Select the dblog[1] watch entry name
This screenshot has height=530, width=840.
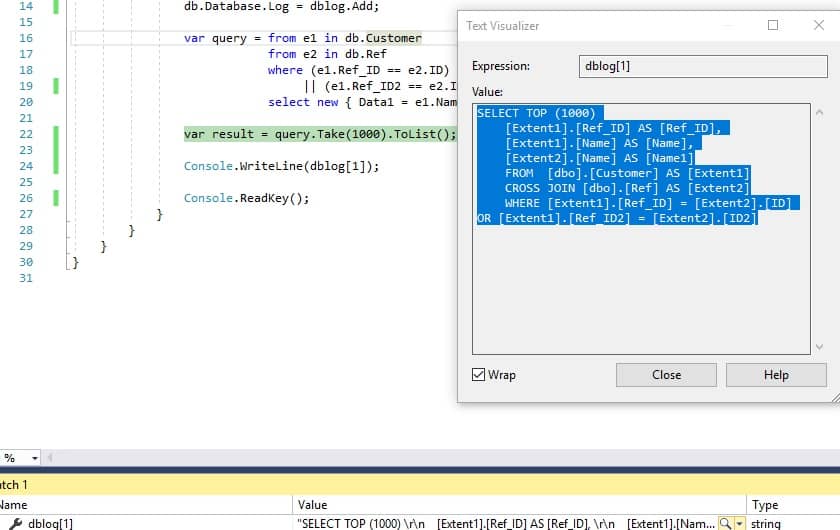[50, 524]
